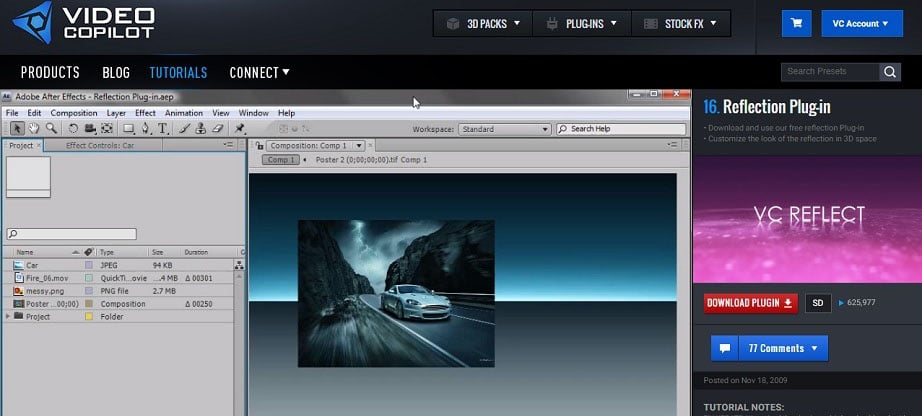This screenshot has width=922, height=416.
Task: Click the Download Plugin button
Action: pos(751,303)
